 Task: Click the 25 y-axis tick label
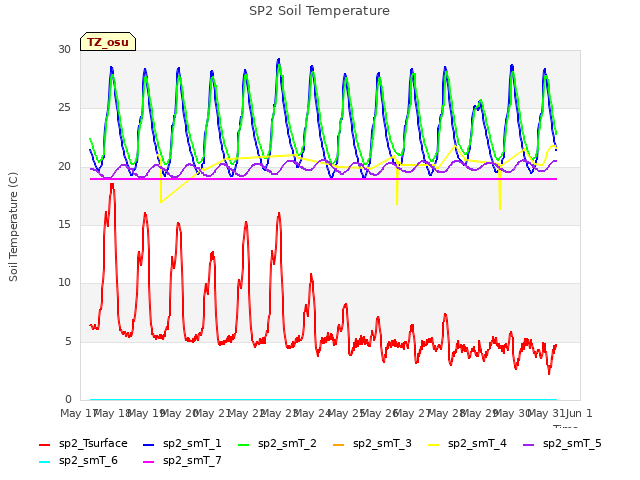(x=64, y=108)
